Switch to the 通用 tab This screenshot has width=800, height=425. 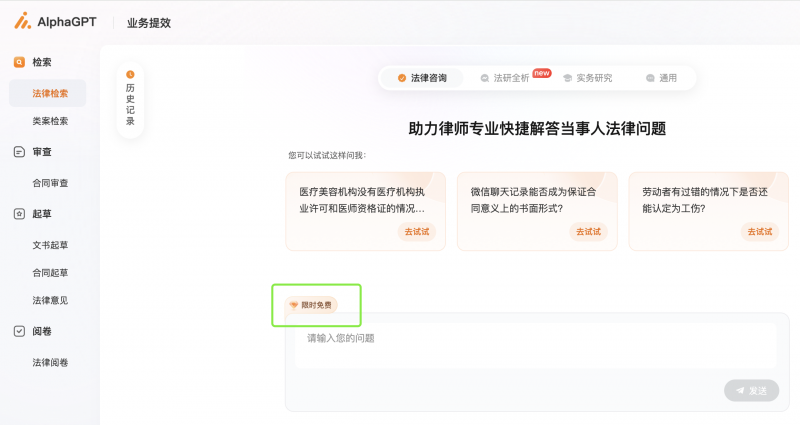click(662, 78)
